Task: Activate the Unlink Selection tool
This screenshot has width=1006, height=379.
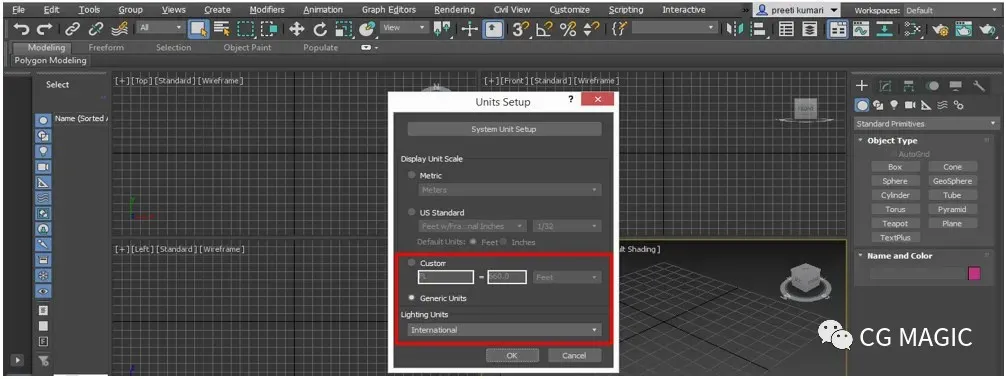Action: point(96,29)
